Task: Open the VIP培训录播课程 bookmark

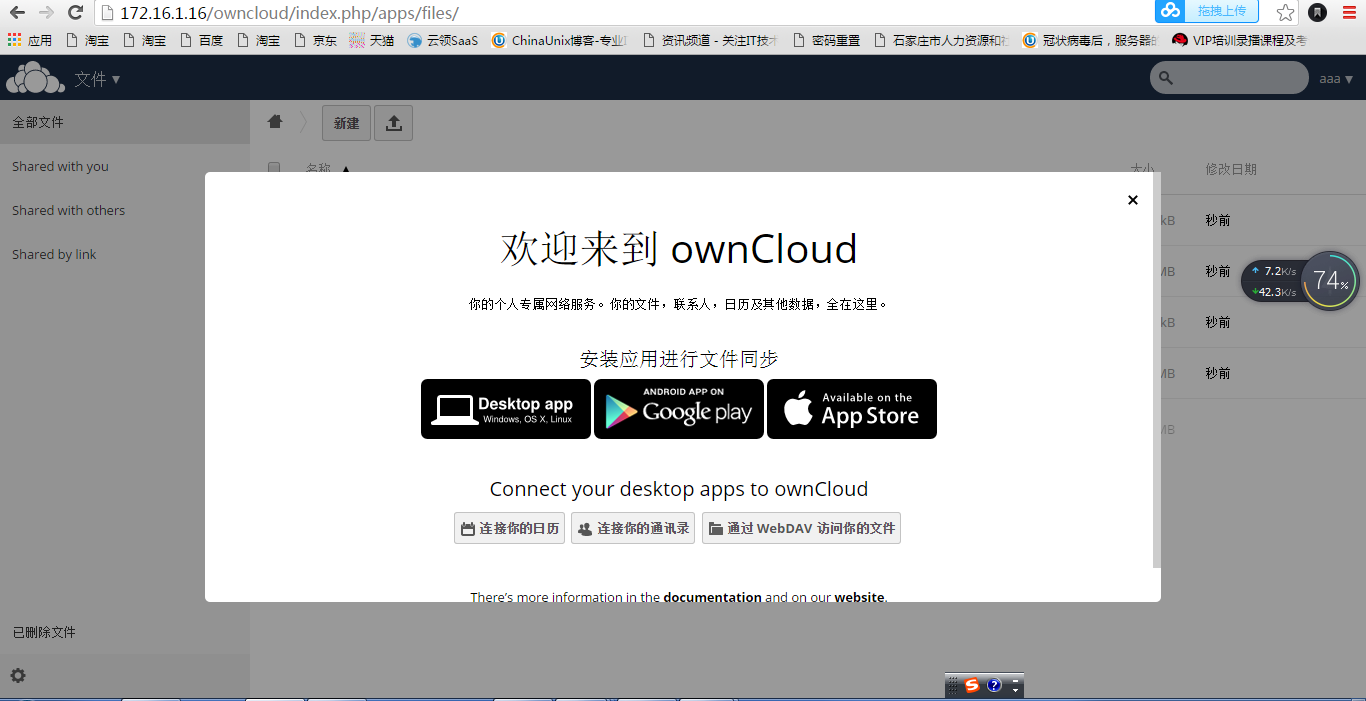Action: 1240,41
